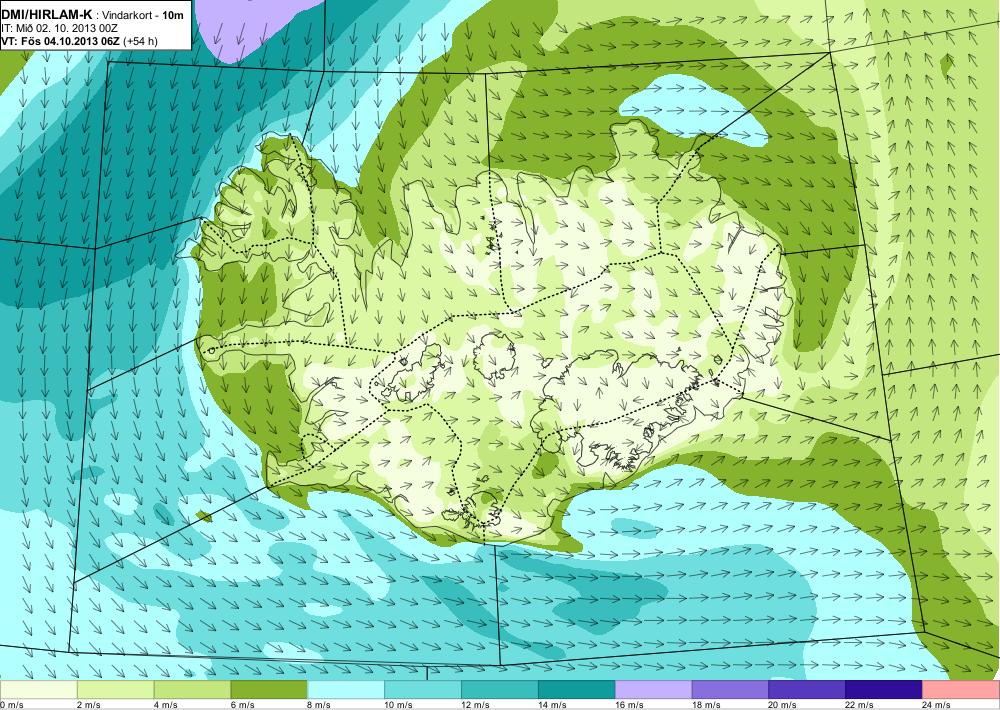This screenshot has width=1000, height=710.
Task: Click the lavender 16 m/s legend swatch
Action: (653, 690)
